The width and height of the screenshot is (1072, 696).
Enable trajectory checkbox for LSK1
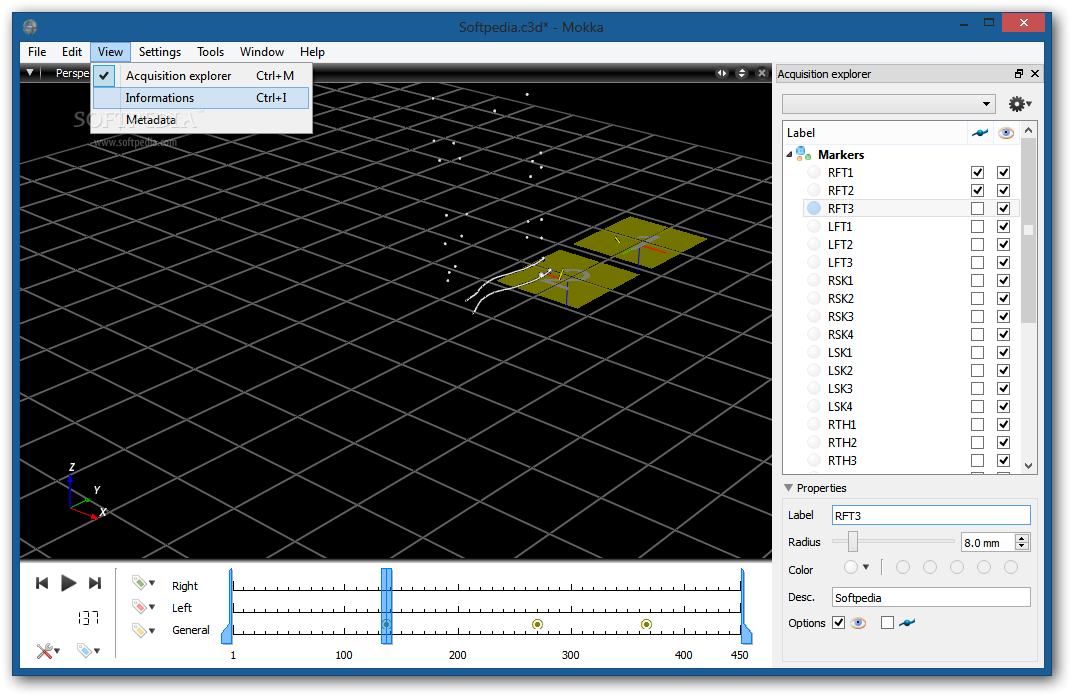click(978, 352)
